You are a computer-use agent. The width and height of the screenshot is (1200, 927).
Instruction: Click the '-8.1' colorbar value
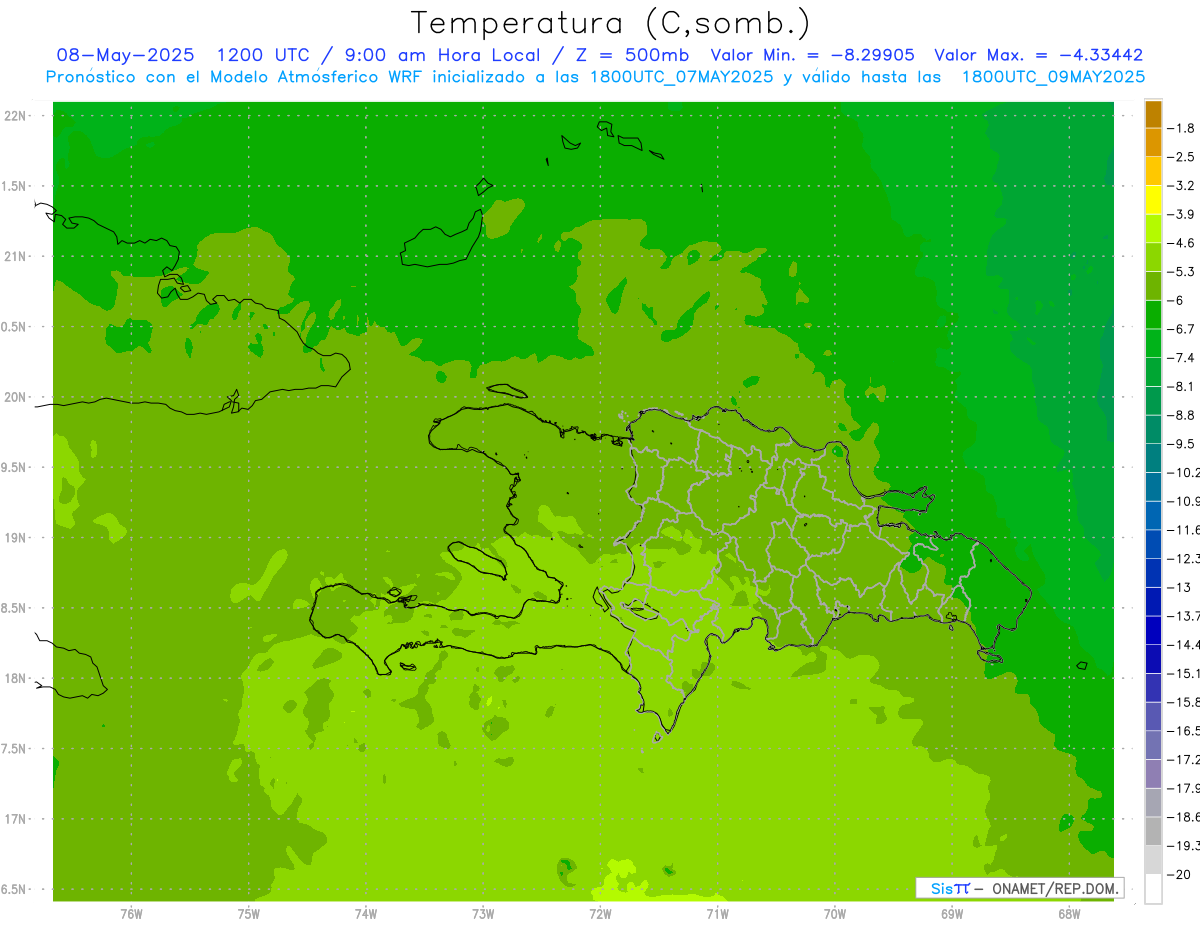coord(1181,386)
